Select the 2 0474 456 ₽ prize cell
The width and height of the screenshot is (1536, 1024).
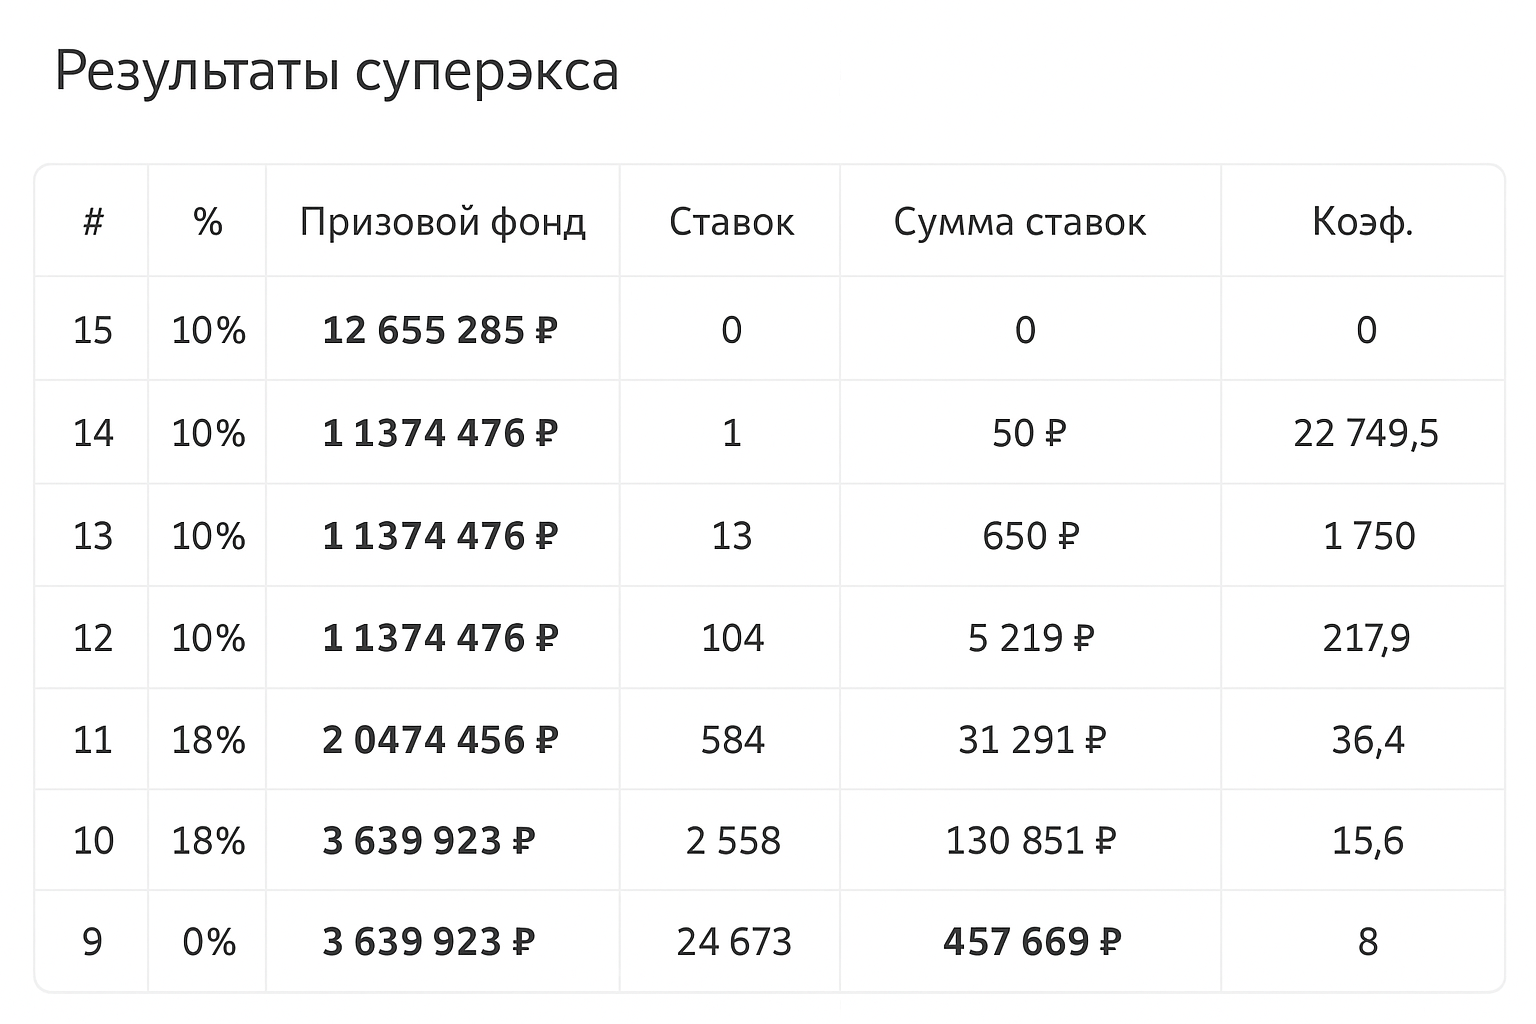click(439, 740)
